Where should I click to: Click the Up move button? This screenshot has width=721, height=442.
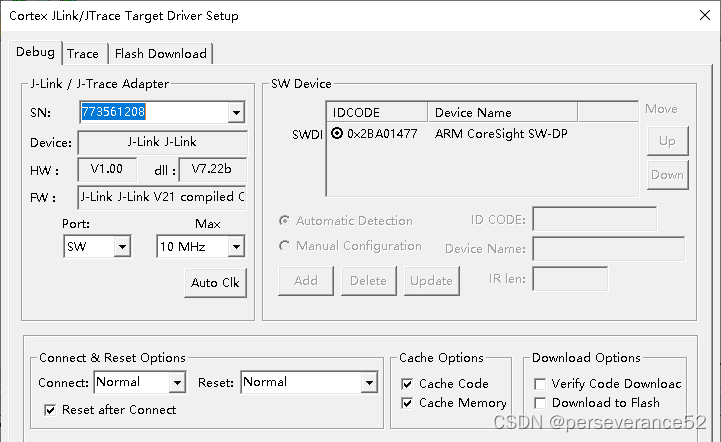coord(667,141)
